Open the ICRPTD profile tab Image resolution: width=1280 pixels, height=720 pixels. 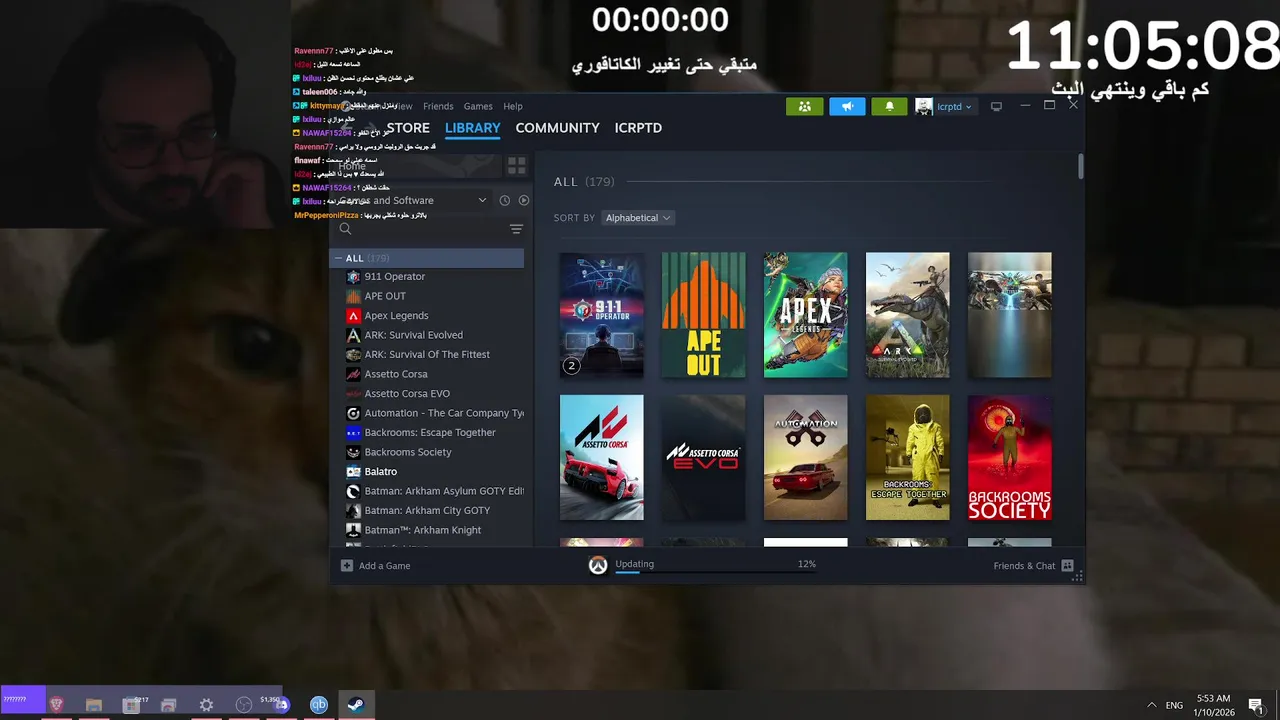(x=638, y=128)
